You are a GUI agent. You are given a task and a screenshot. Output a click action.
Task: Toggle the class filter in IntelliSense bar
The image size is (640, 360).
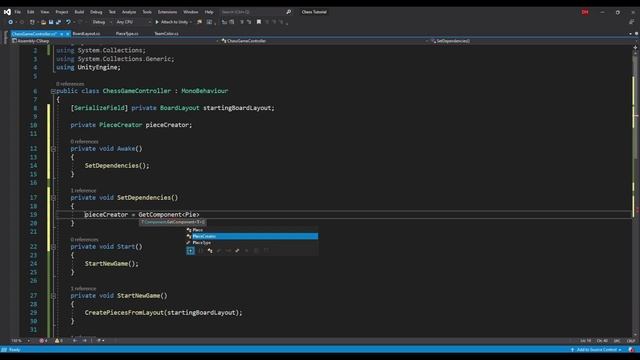pyautogui.click(x=210, y=251)
